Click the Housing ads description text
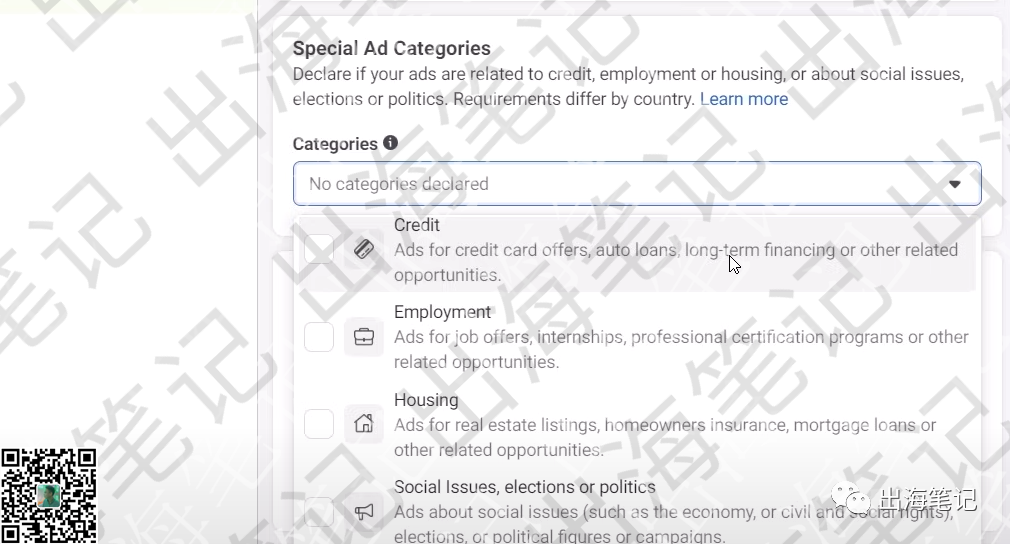 tap(665, 437)
